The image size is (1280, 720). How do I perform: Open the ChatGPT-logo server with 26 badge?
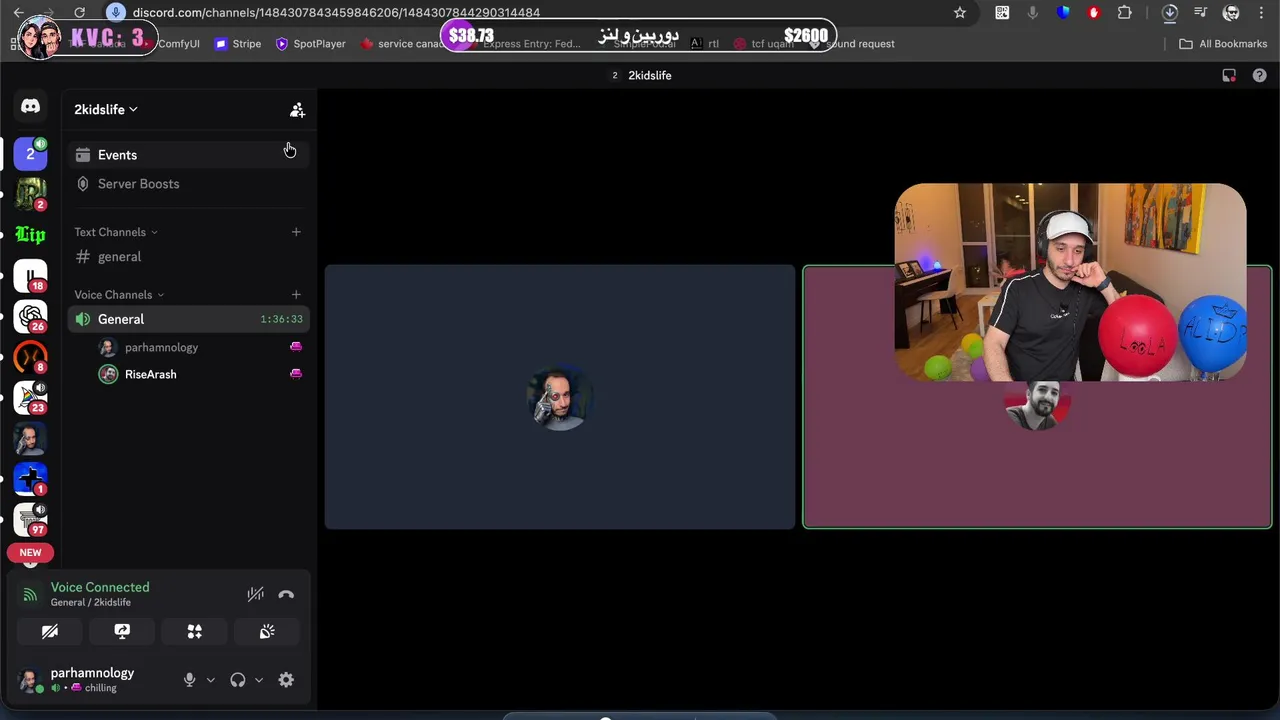pyautogui.click(x=30, y=317)
